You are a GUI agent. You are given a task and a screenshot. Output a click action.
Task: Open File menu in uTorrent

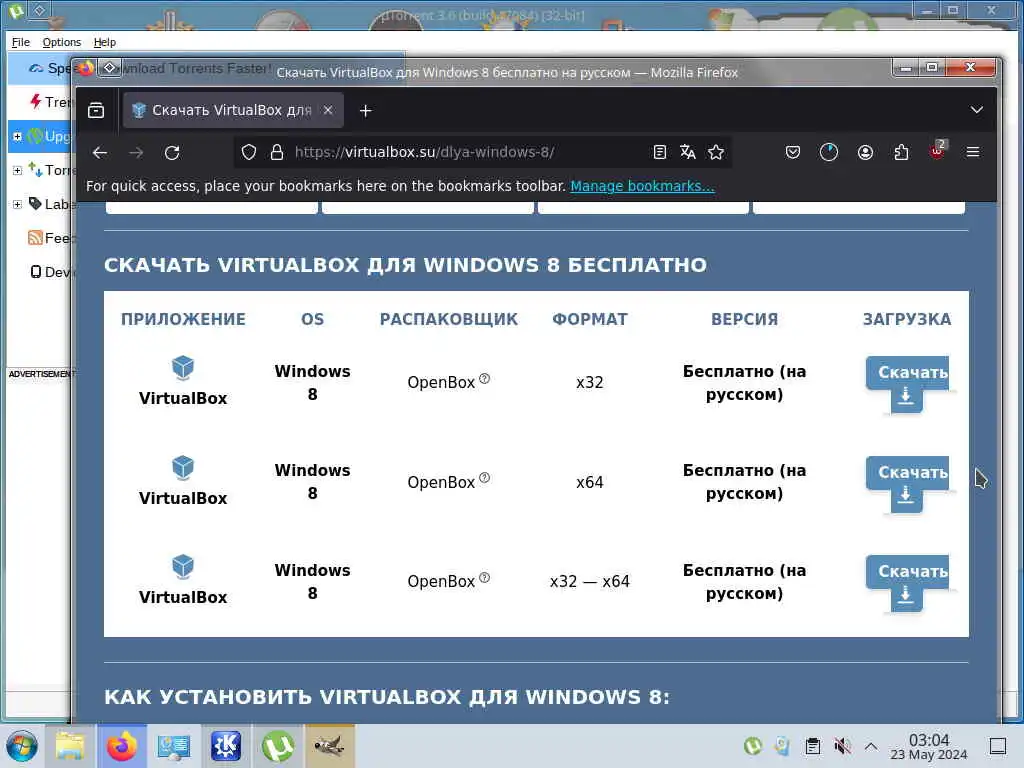pyautogui.click(x=21, y=42)
